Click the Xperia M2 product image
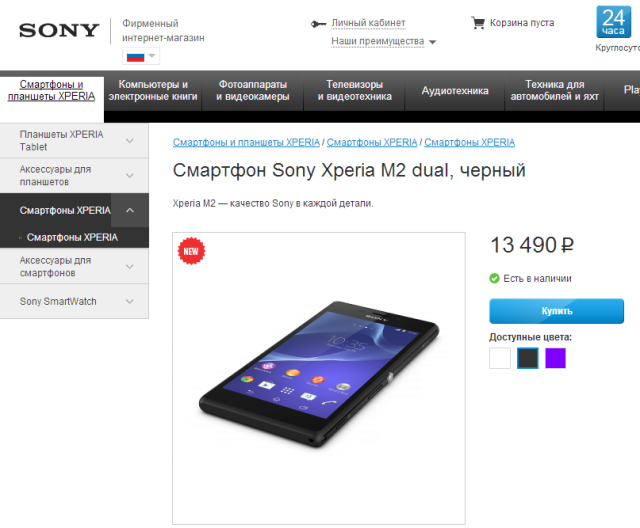The height and width of the screenshot is (528, 640). (319, 378)
